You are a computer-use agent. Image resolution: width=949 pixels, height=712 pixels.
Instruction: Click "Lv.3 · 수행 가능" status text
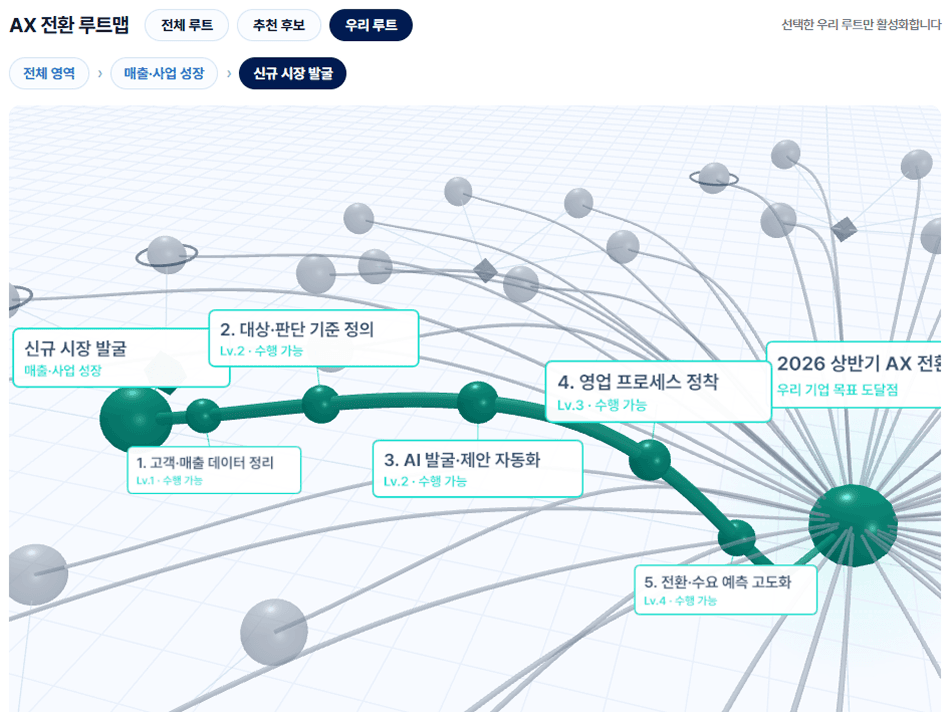602,405
